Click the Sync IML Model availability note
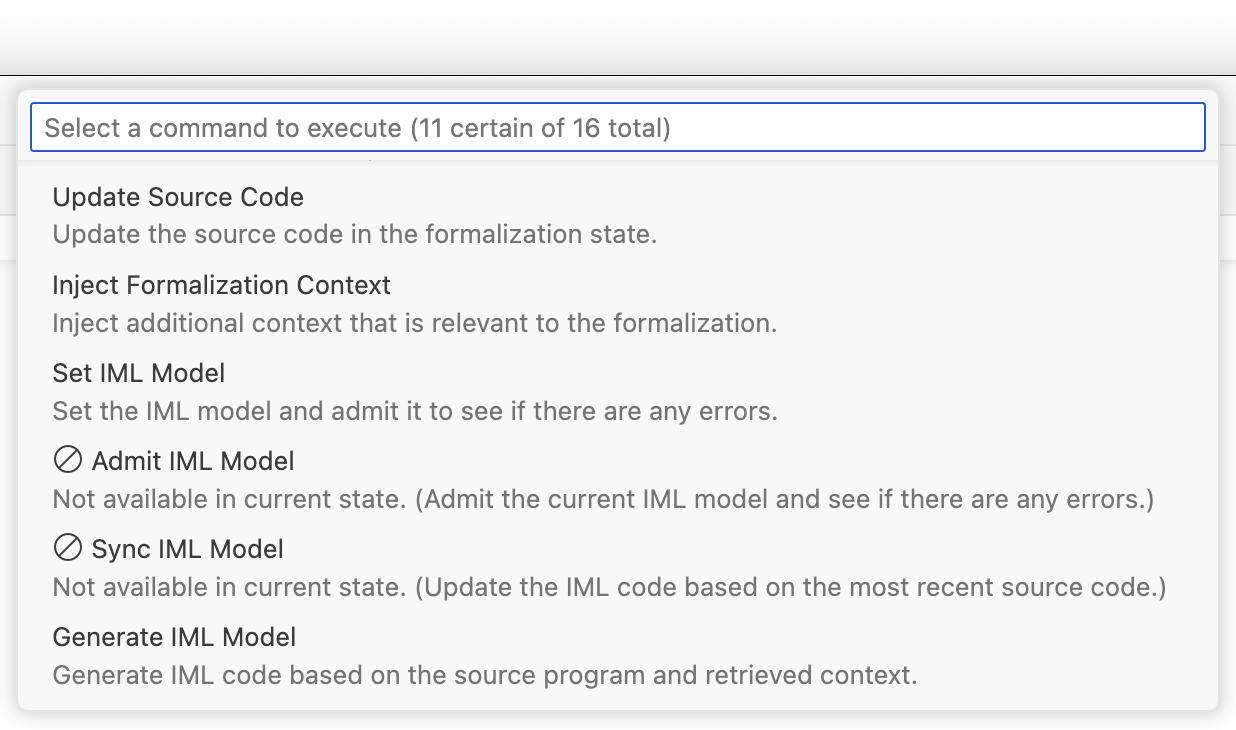The height and width of the screenshot is (730, 1236). [x=611, y=587]
